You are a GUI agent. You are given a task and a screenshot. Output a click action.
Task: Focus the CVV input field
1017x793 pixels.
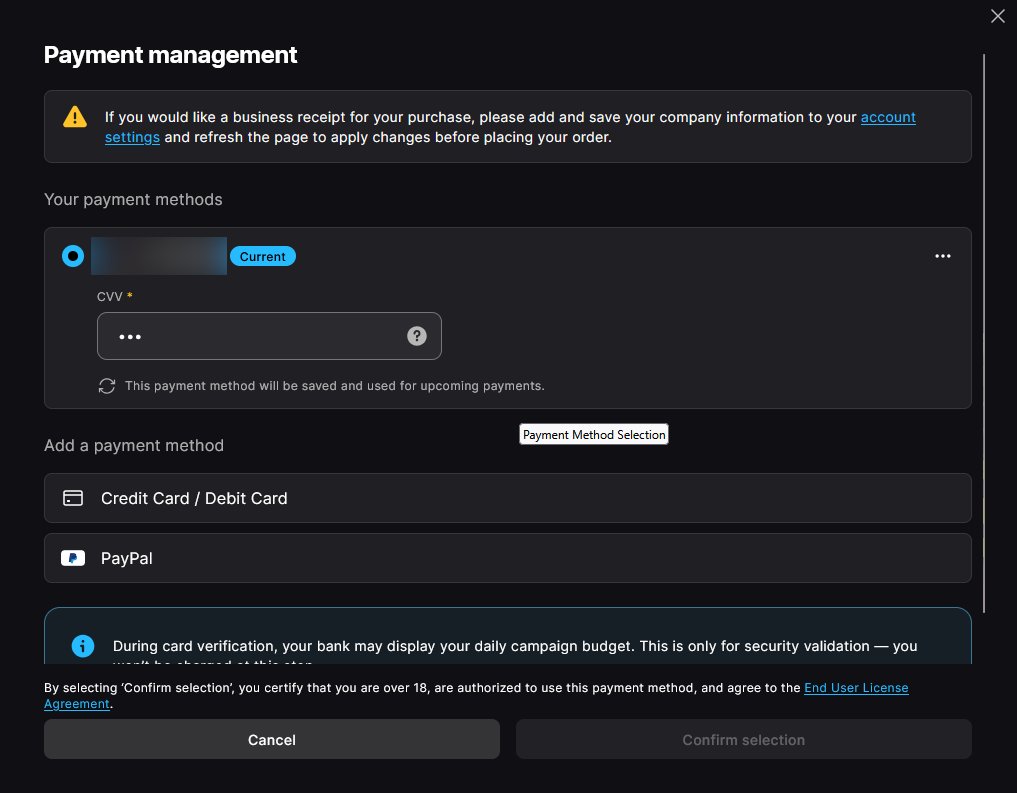click(x=269, y=336)
